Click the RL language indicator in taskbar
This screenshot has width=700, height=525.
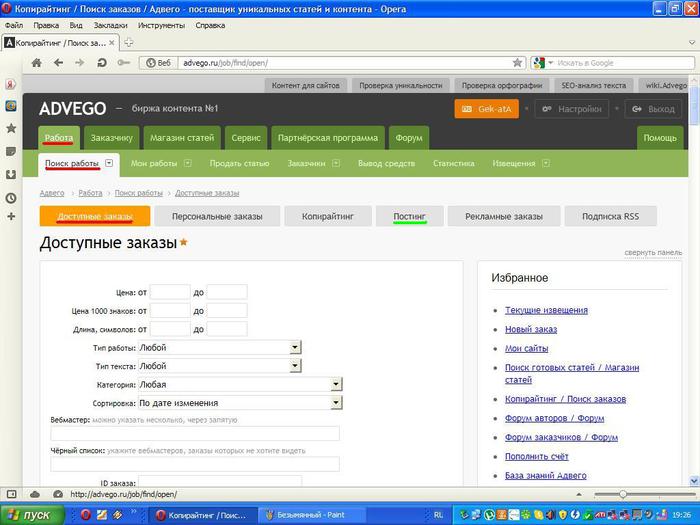pos(438,515)
